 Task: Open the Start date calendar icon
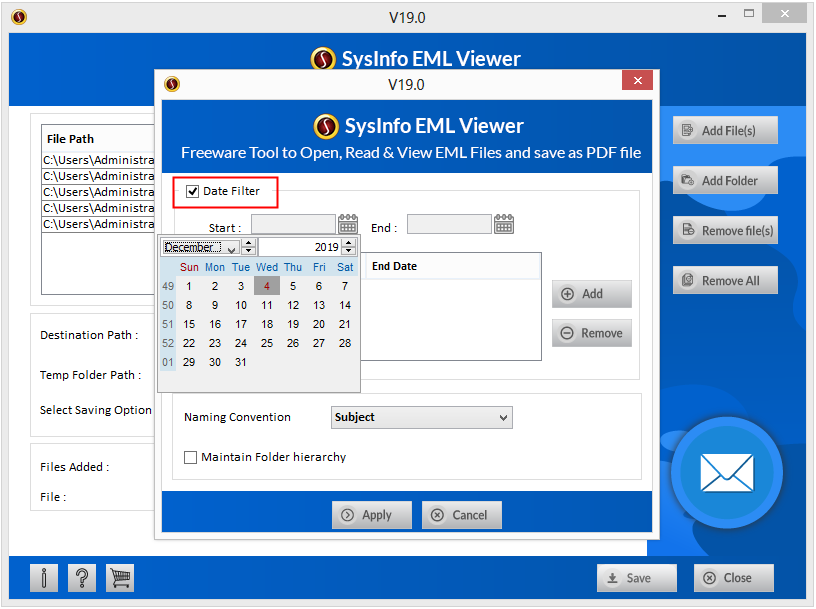pos(348,224)
